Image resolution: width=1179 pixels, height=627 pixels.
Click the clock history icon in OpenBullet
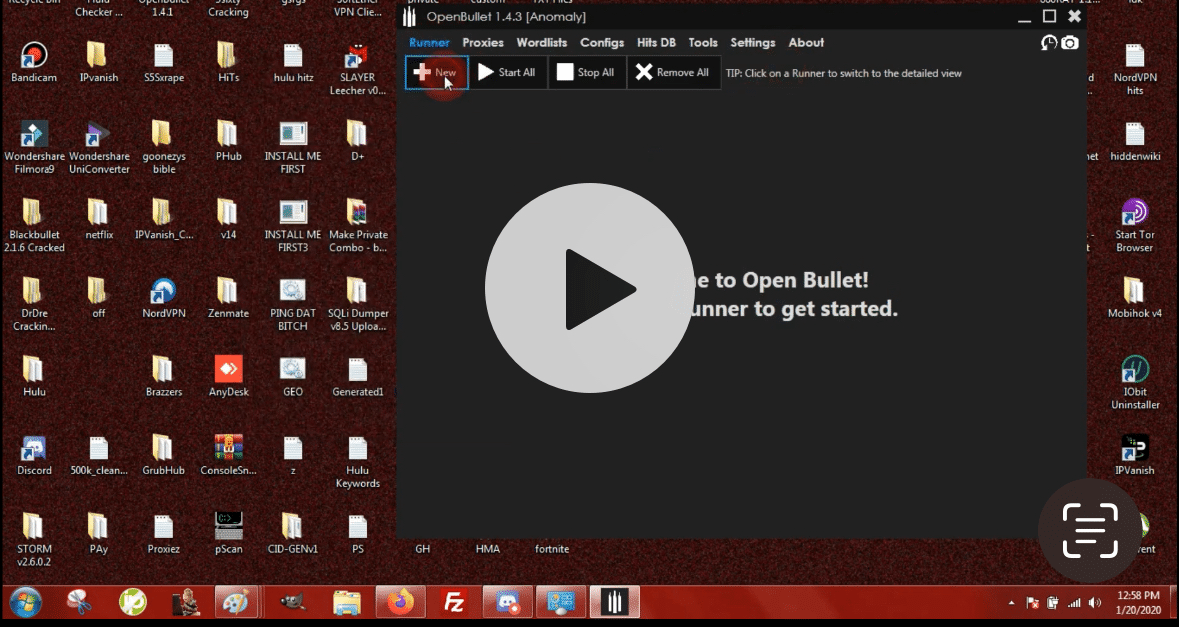coord(1048,43)
